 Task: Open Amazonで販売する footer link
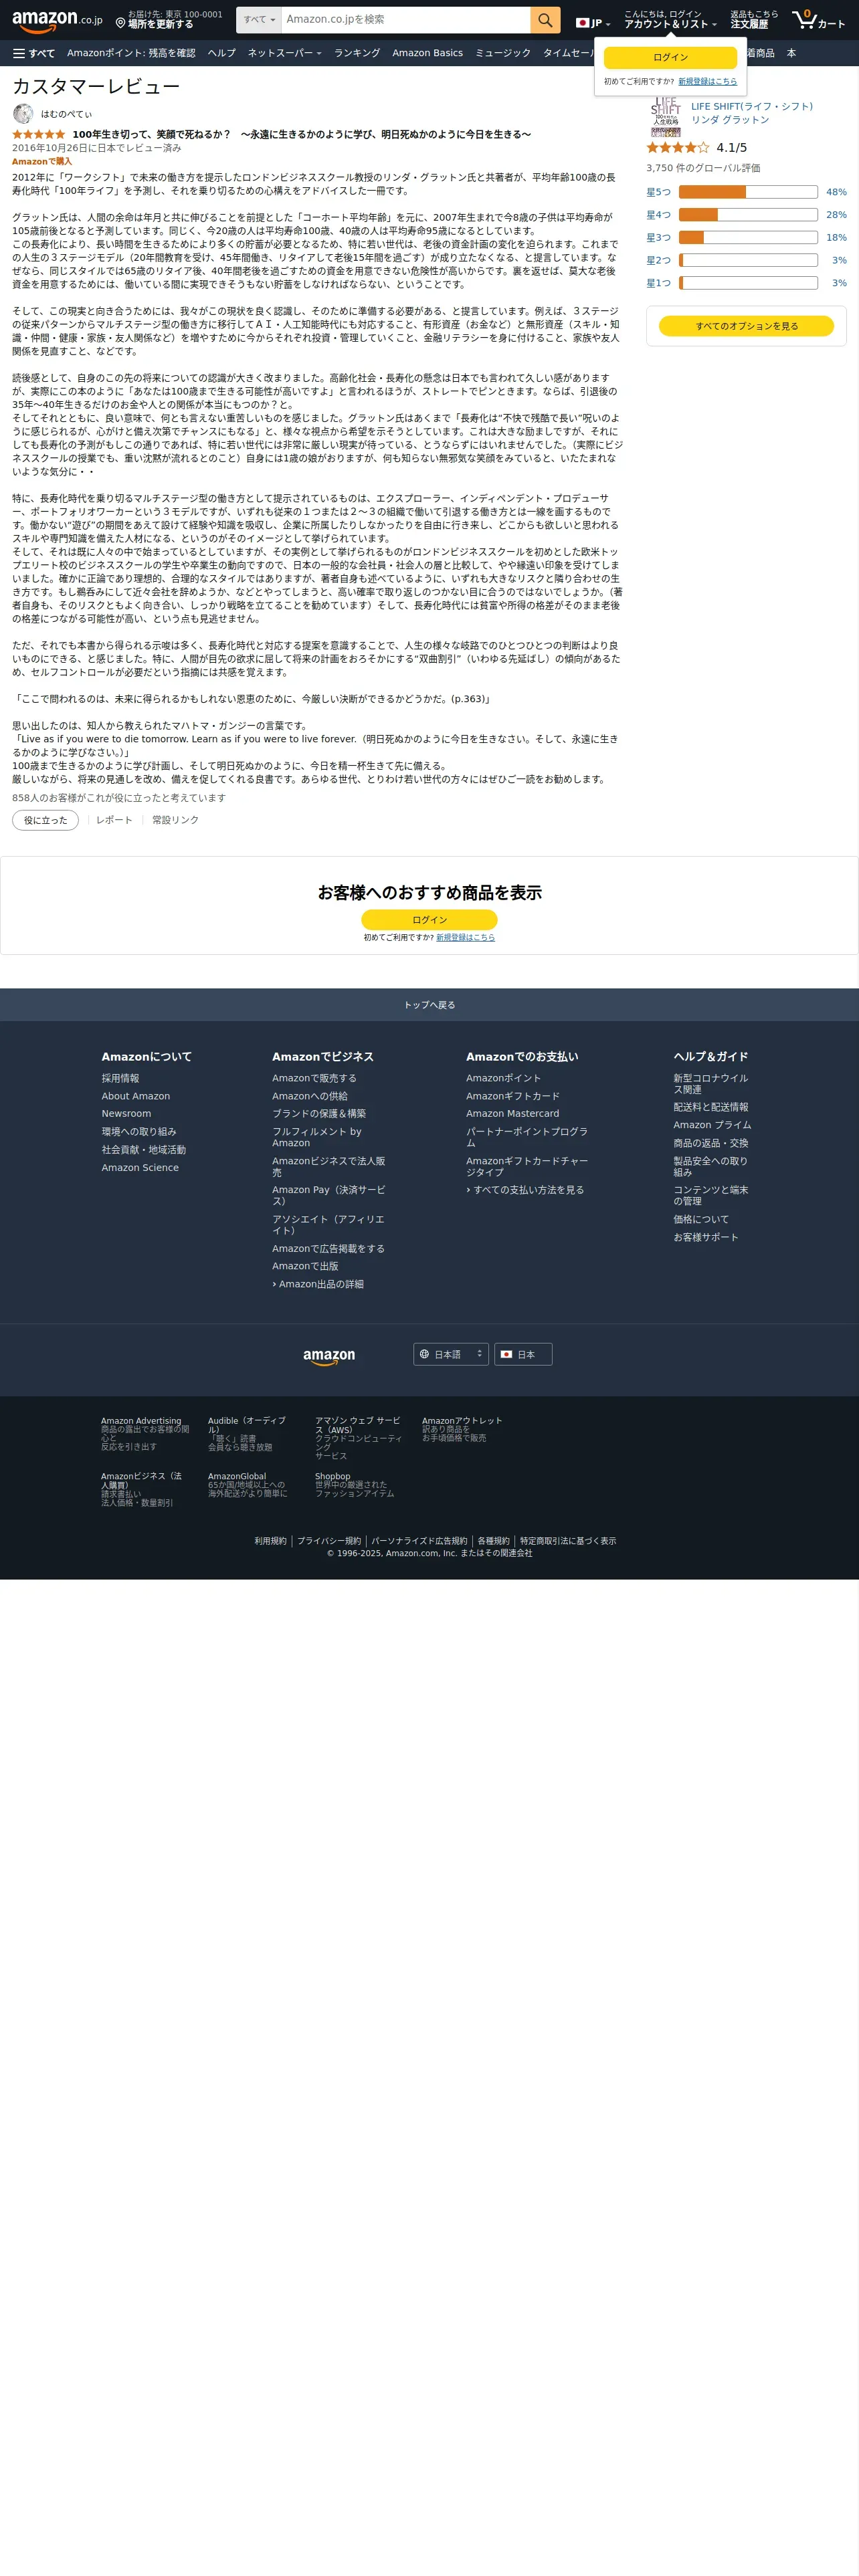click(x=314, y=1079)
